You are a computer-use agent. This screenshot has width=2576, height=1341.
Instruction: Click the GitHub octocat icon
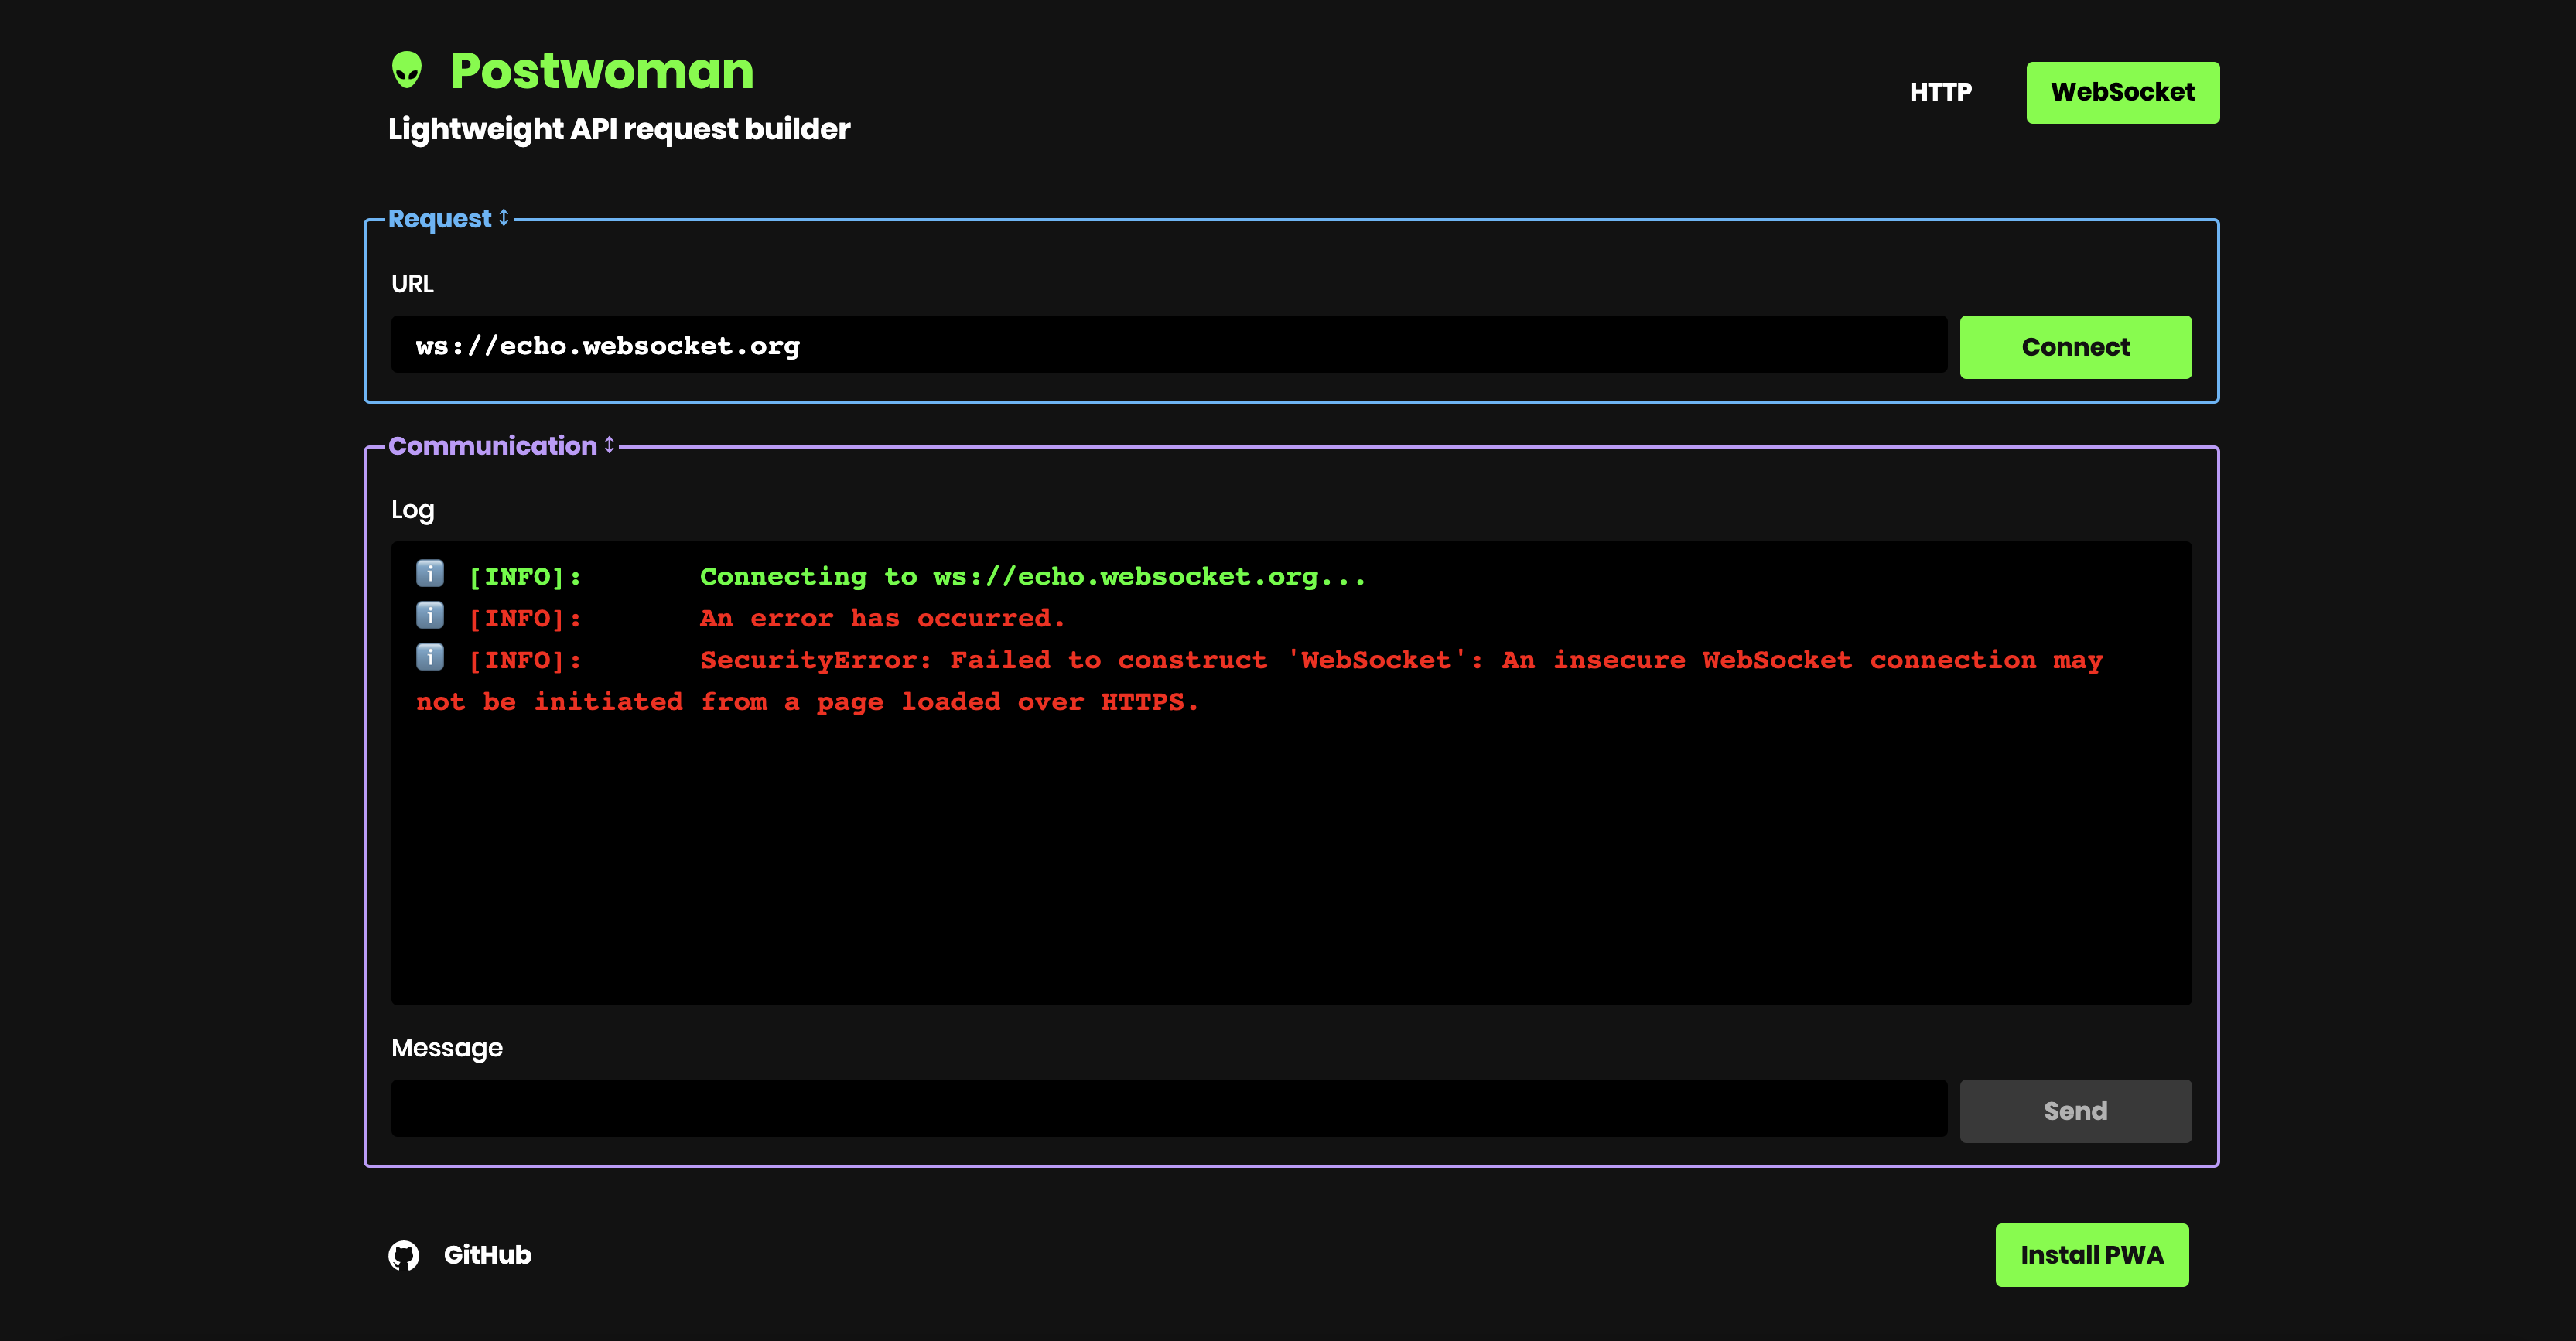[404, 1255]
